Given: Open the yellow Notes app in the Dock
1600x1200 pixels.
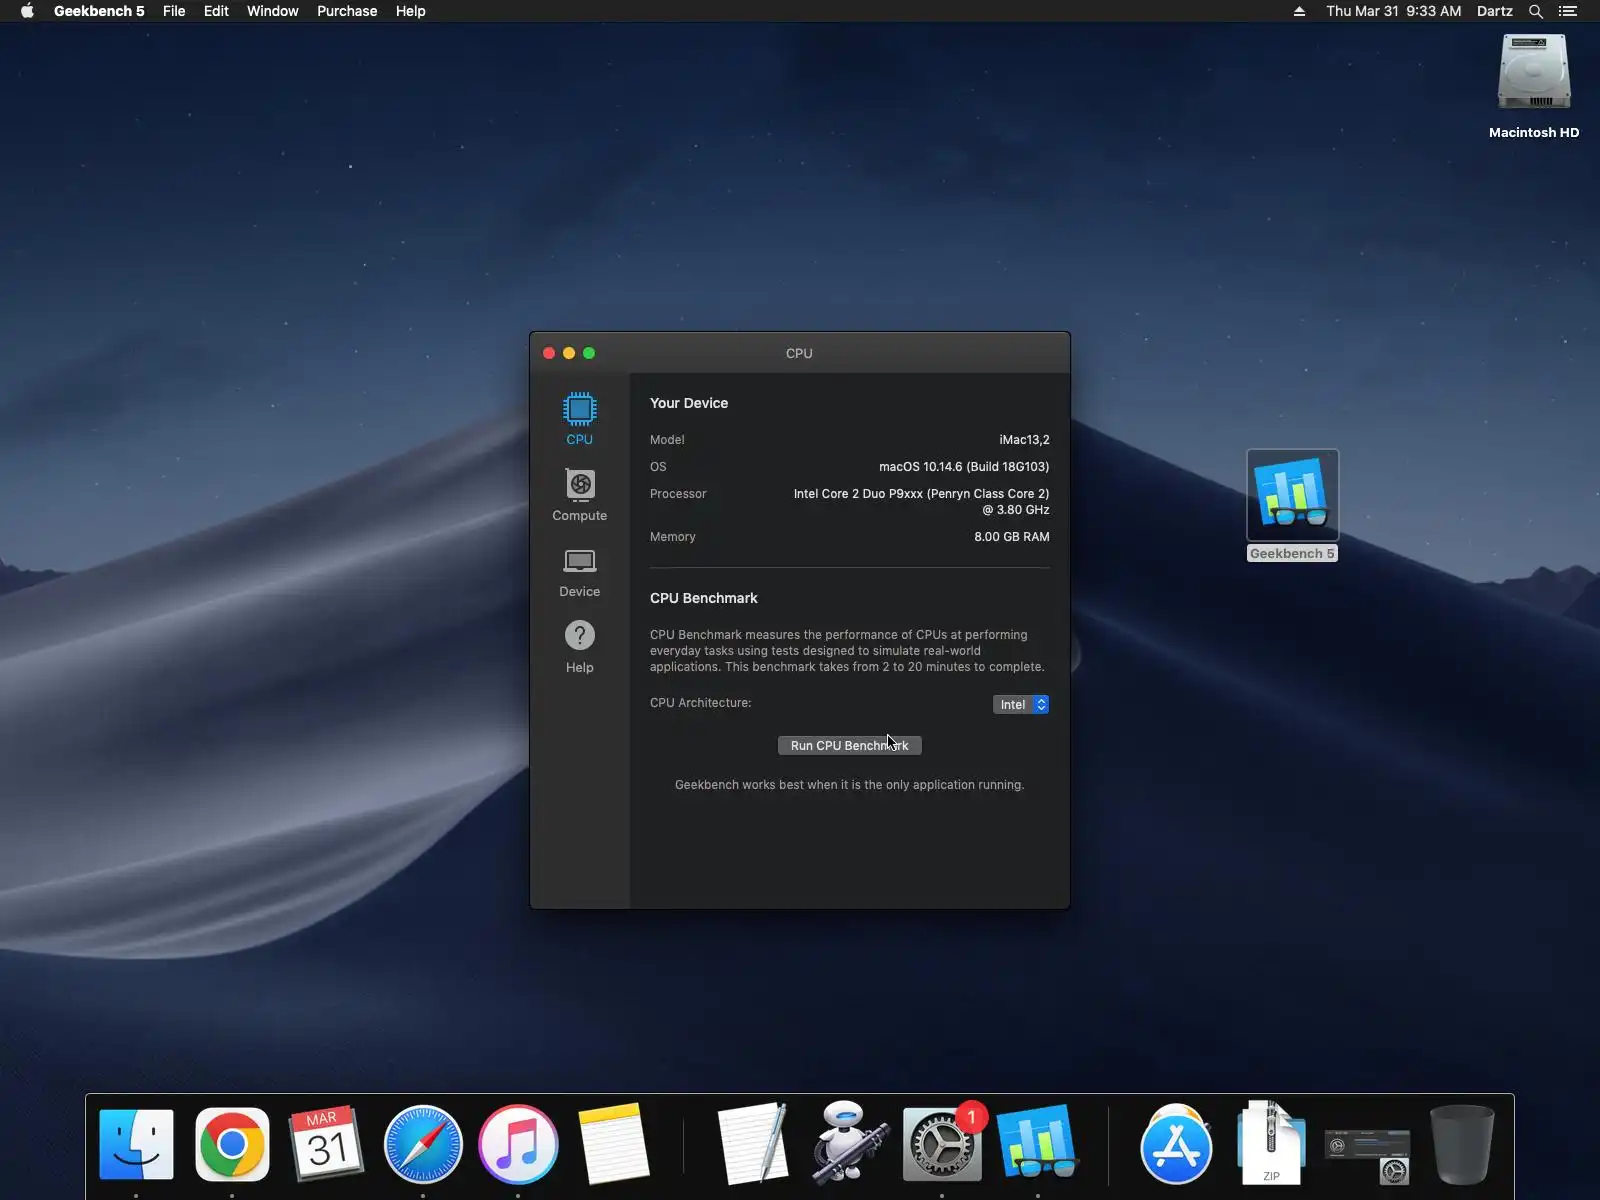Looking at the screenshot, I should click(614, 1144).
